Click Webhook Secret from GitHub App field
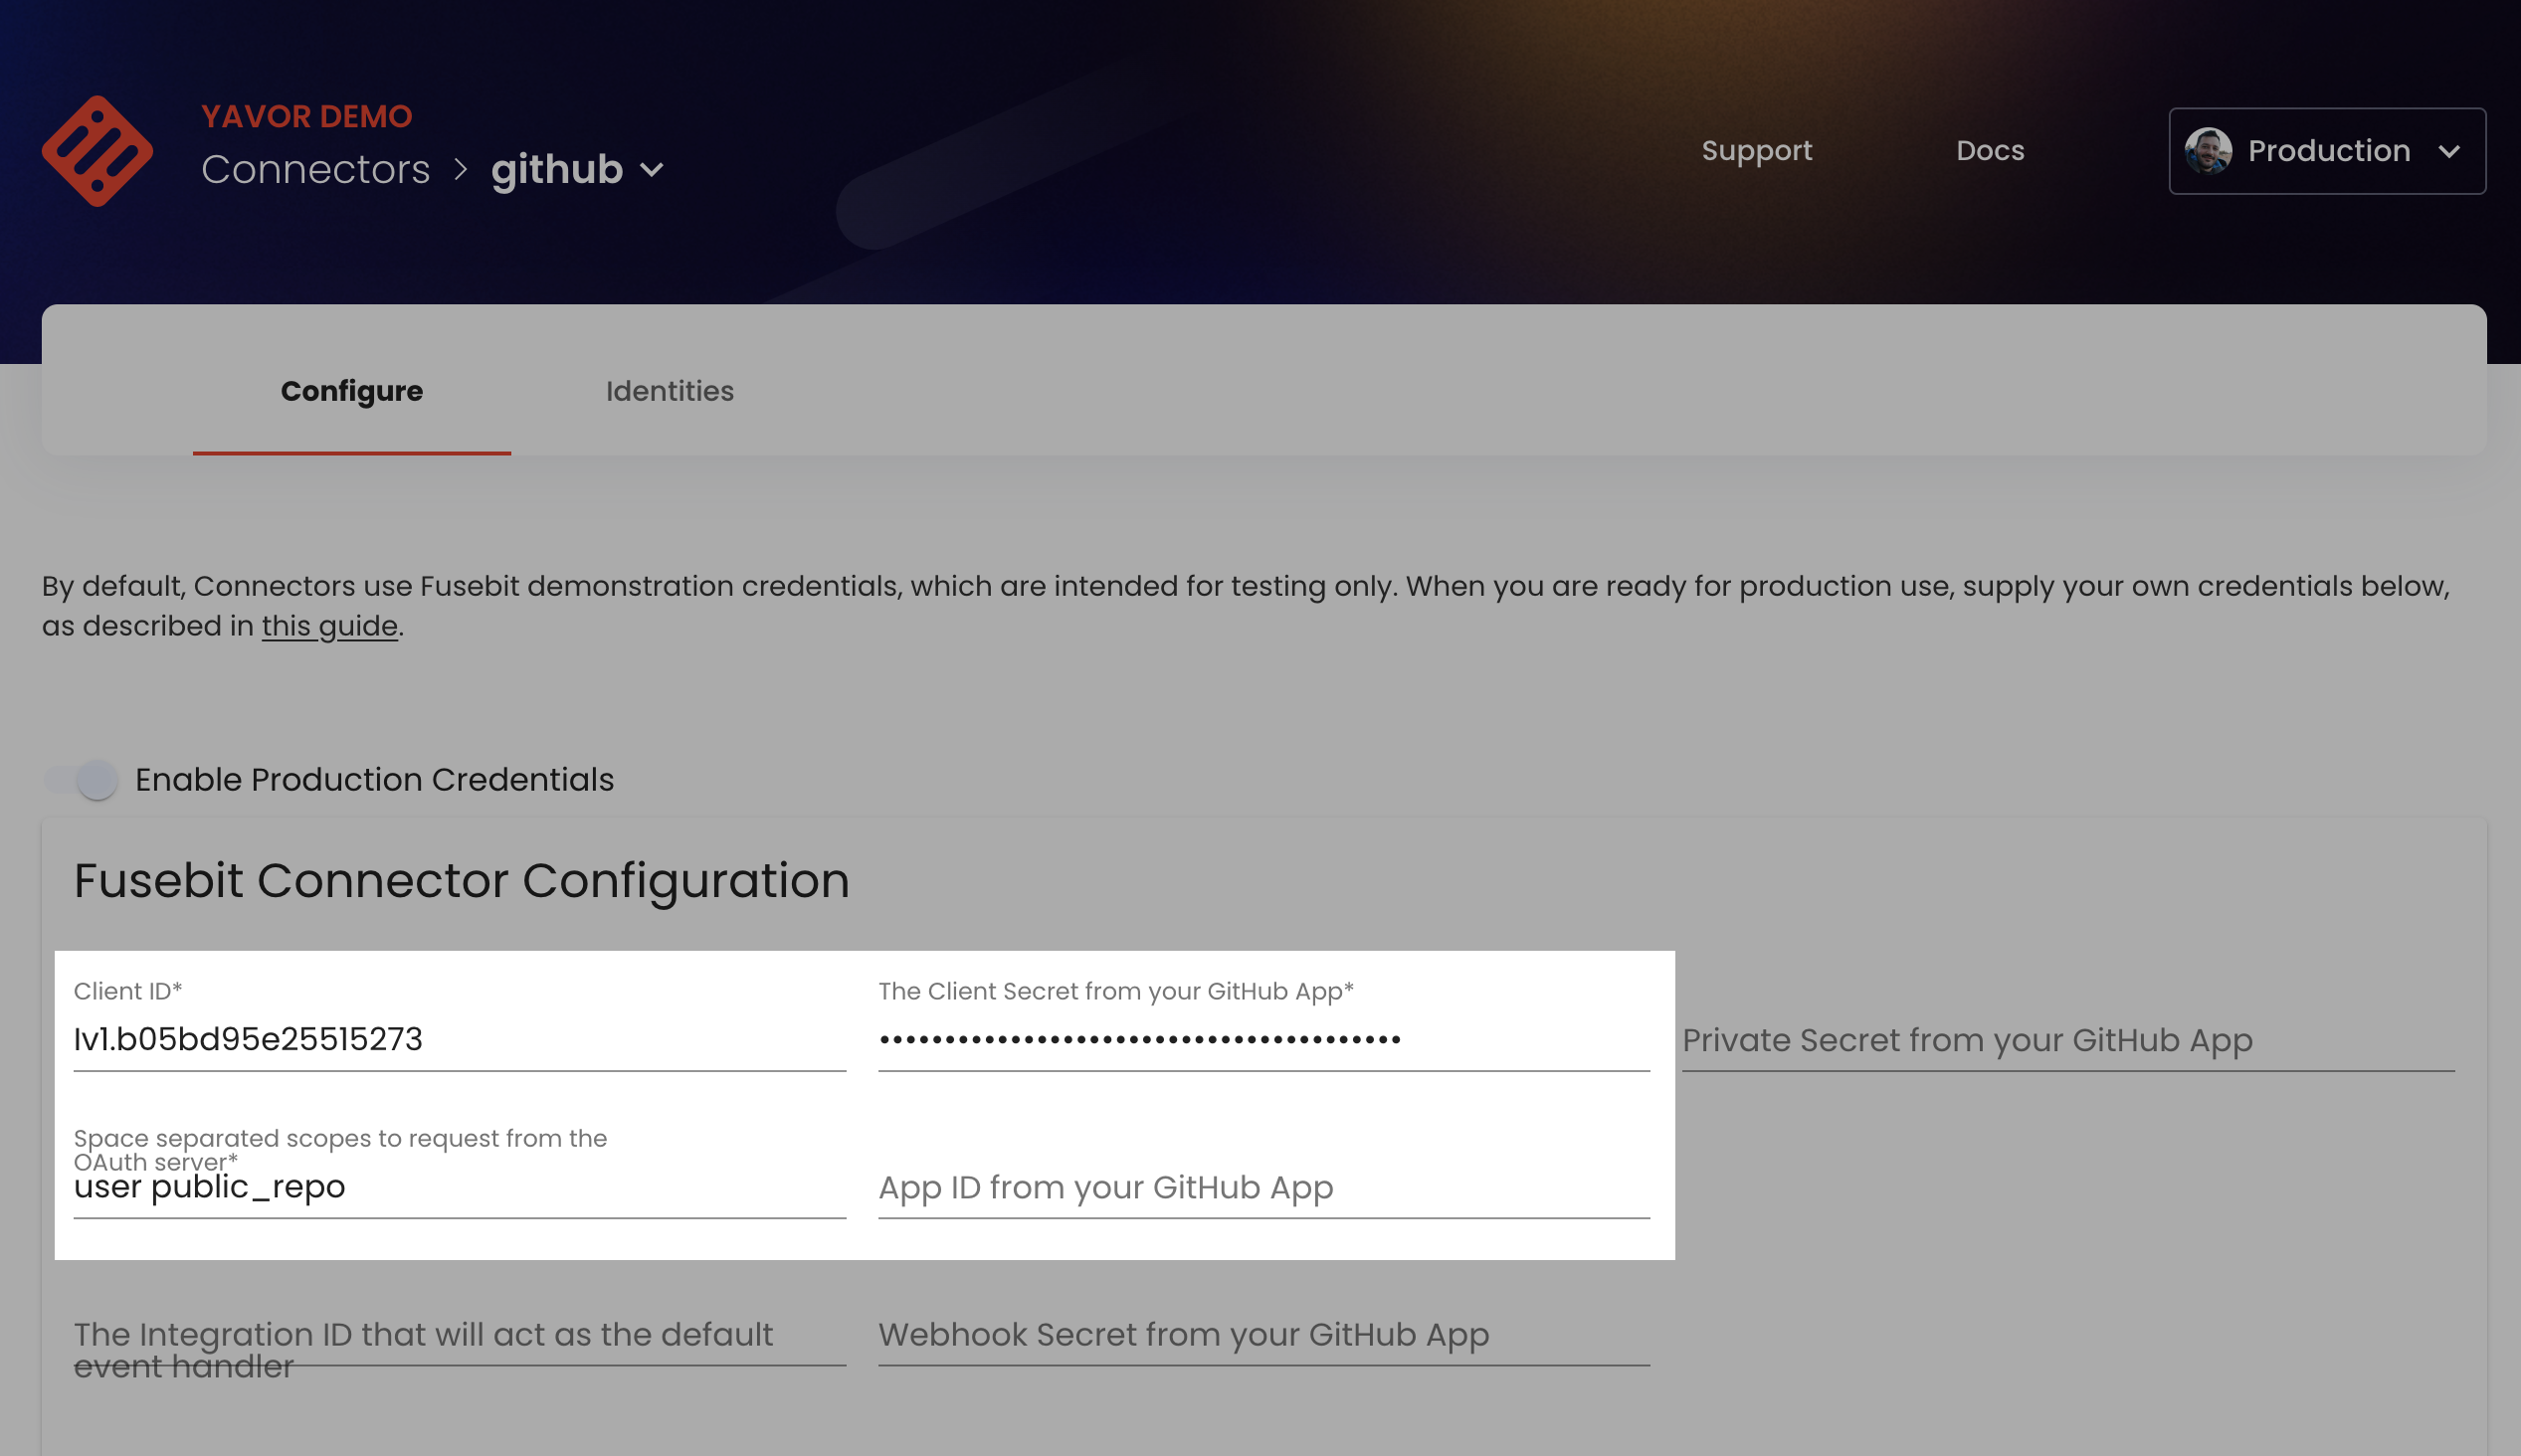This screenshot has height=1456, width=2521. pos(1264,1335)
